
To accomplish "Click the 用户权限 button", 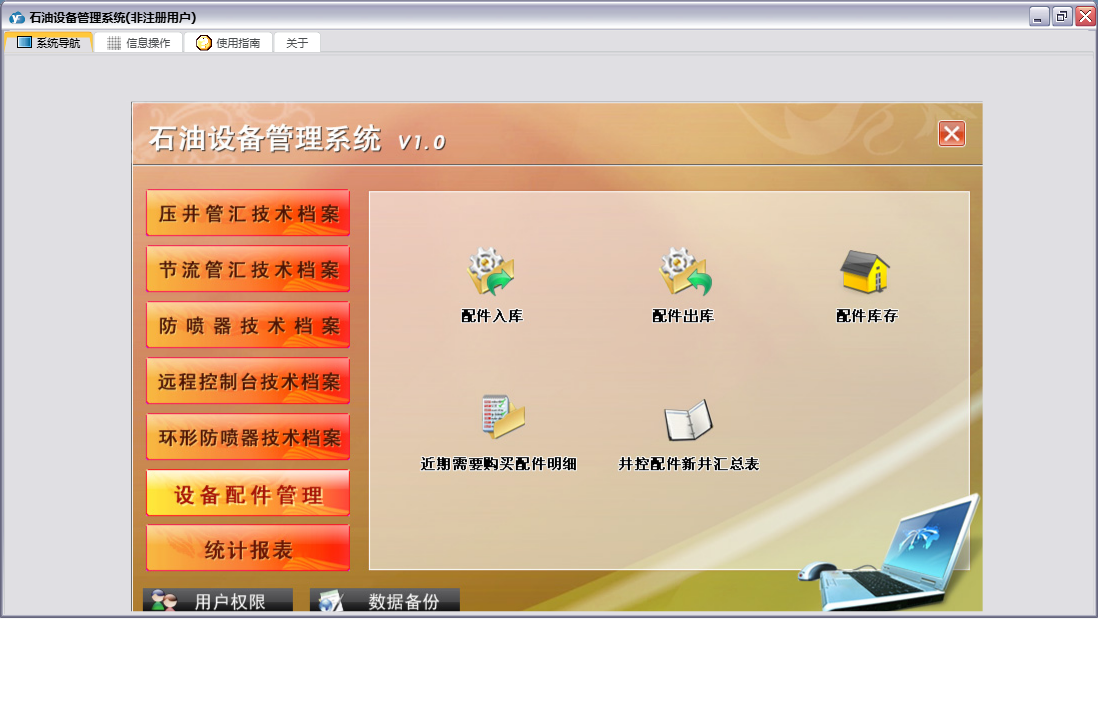I will tap(218, 600).
